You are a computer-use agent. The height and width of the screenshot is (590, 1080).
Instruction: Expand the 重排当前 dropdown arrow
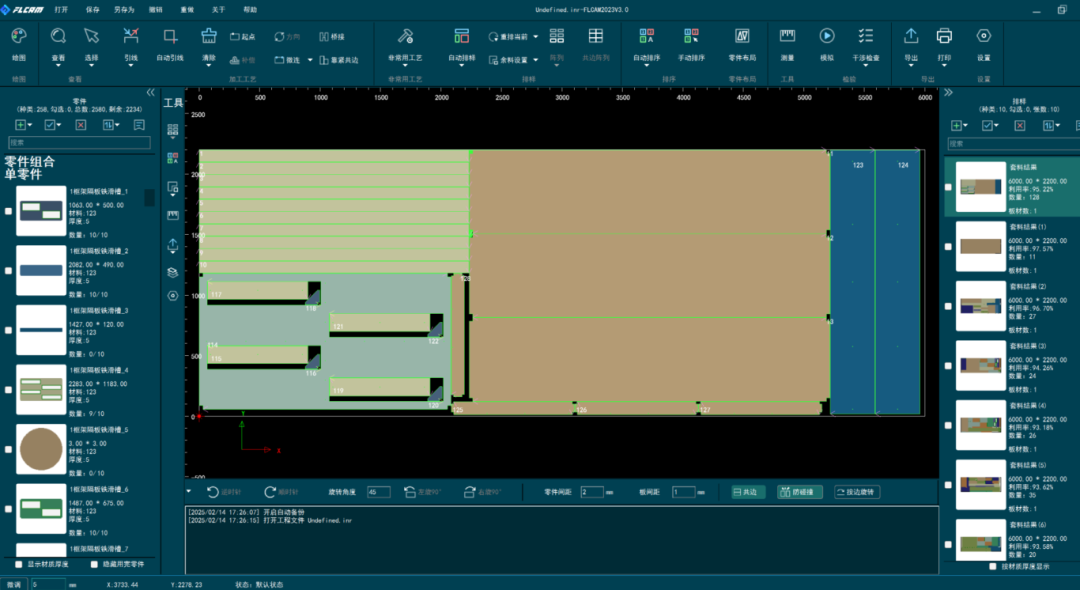coord(536,37)
